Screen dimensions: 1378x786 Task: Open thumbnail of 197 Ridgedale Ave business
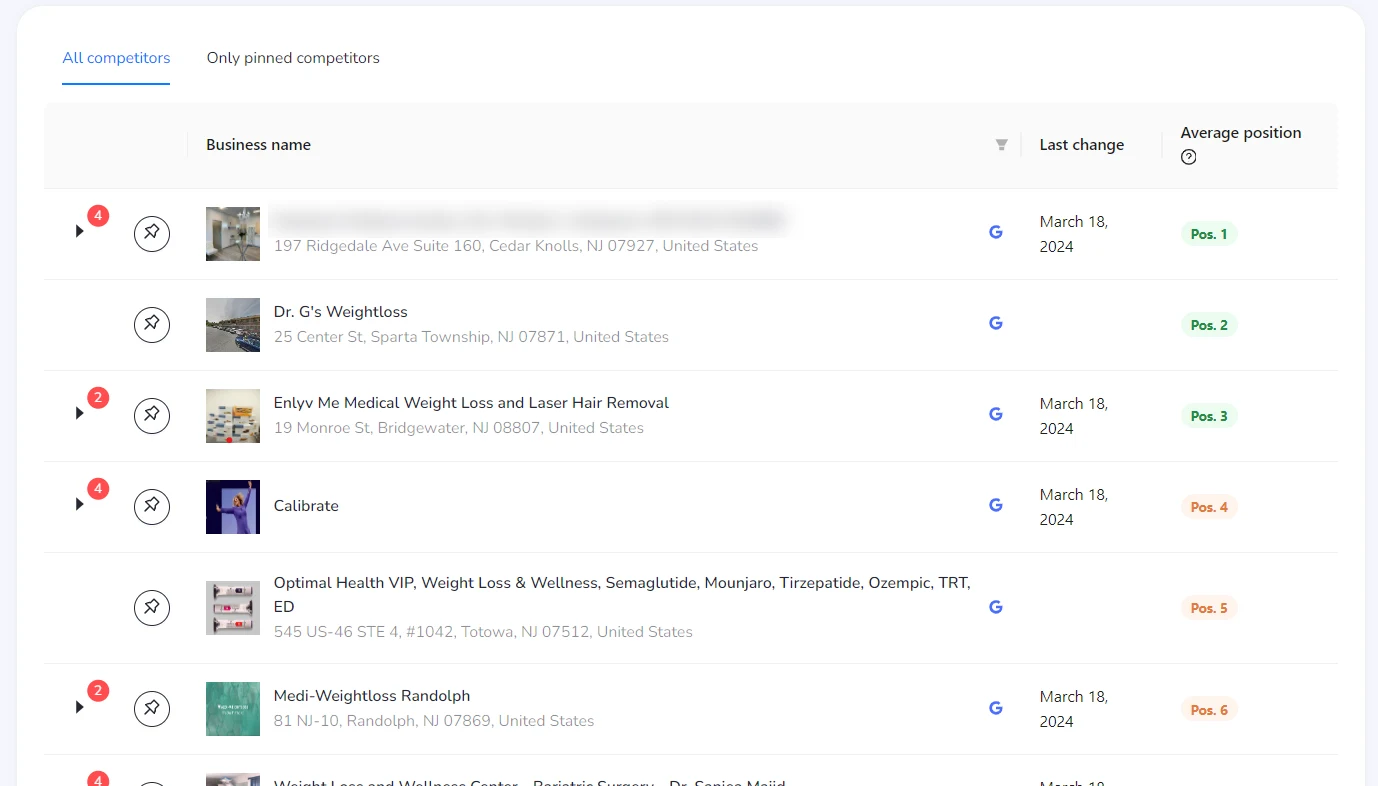(233, 234)
